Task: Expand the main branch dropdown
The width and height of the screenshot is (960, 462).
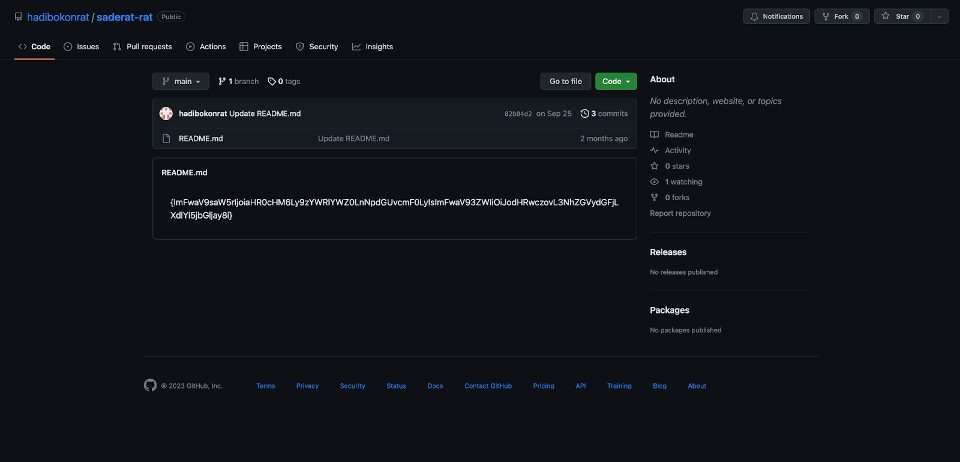Action: [x=181, y=81]
